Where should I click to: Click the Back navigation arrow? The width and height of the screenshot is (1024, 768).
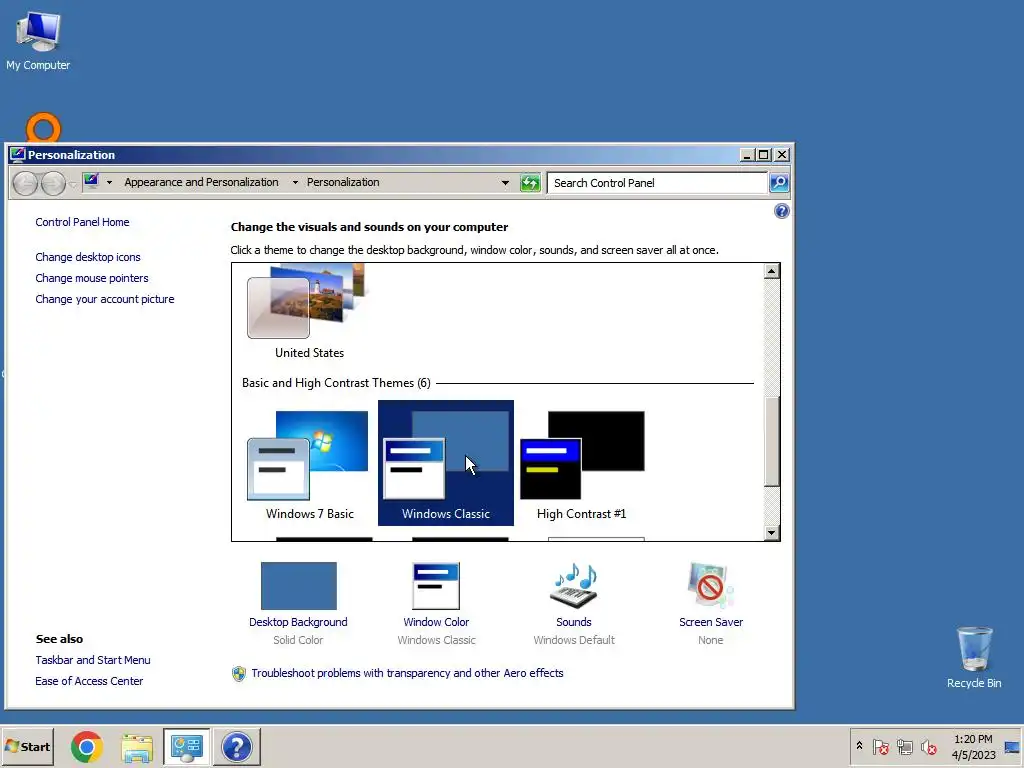pos(25,184)
